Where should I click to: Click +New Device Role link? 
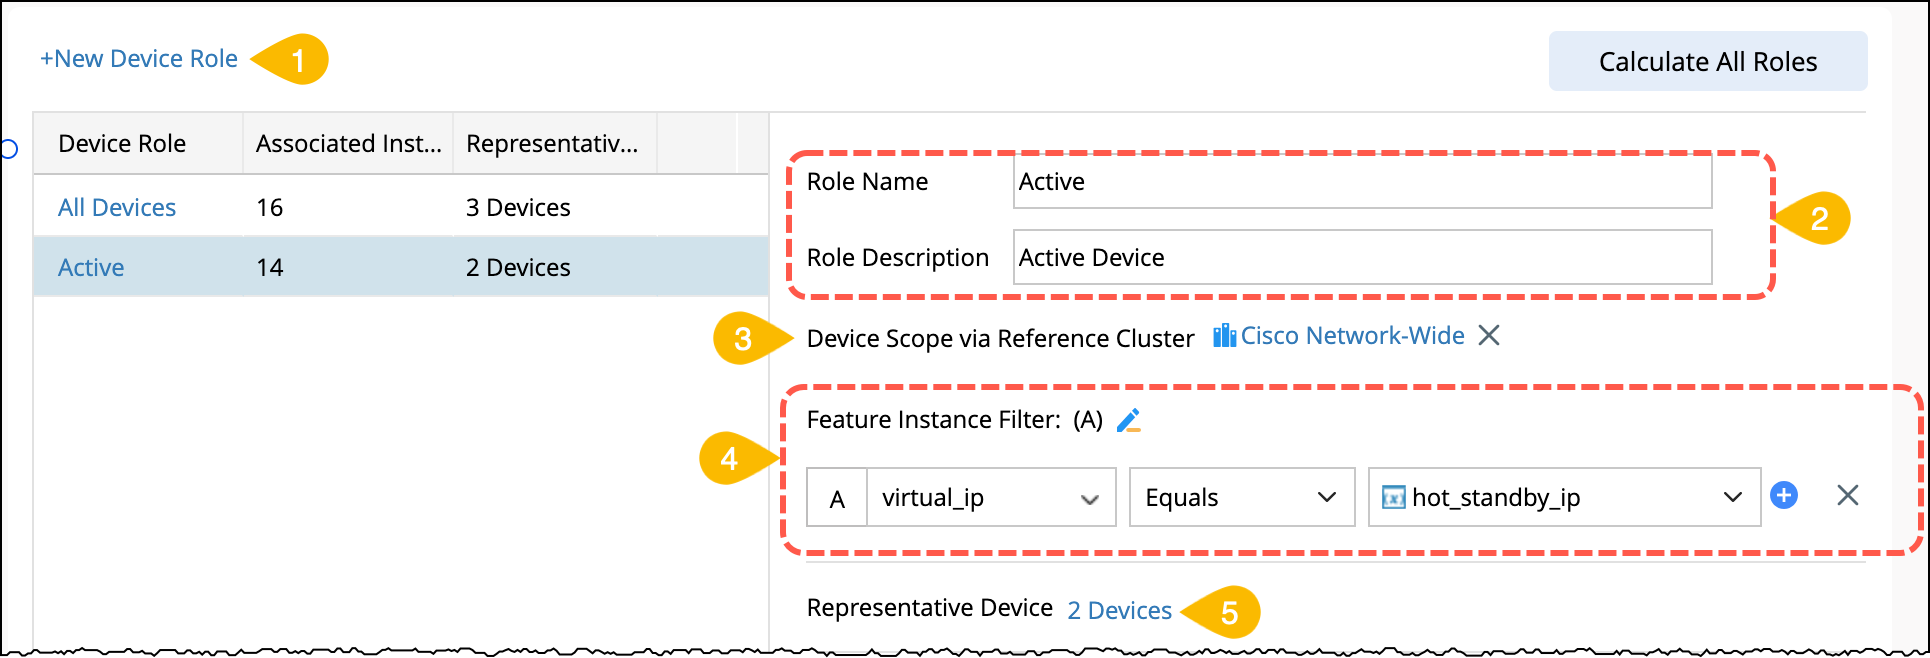click(139, 59)
